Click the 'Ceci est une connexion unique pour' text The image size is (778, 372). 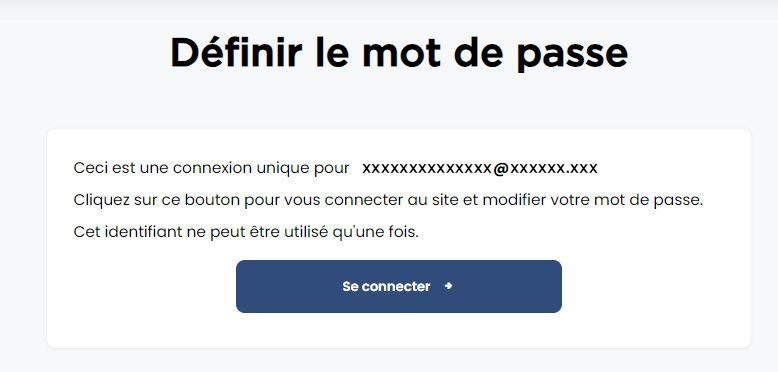tap(211, 168)
